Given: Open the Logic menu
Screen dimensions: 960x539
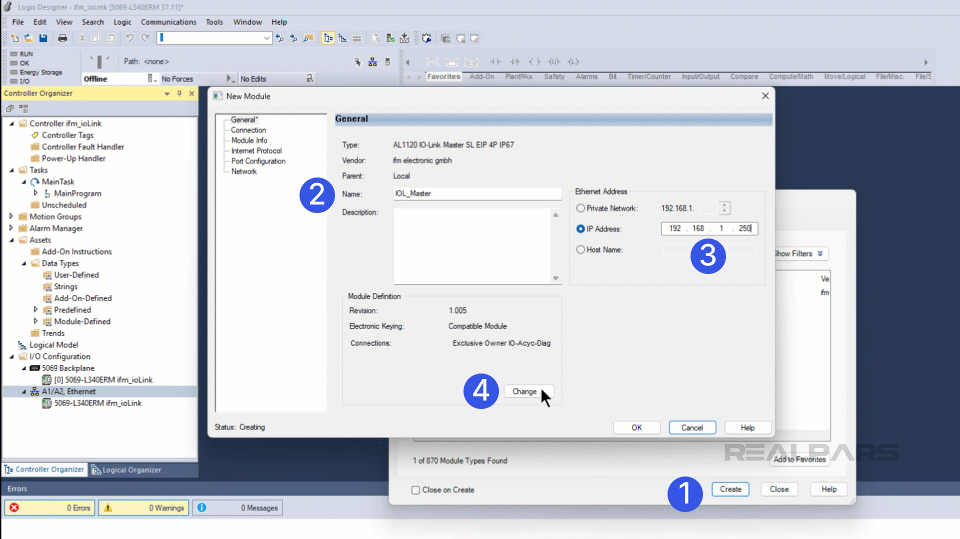Looking at the screenshot, I should point(122,22).
